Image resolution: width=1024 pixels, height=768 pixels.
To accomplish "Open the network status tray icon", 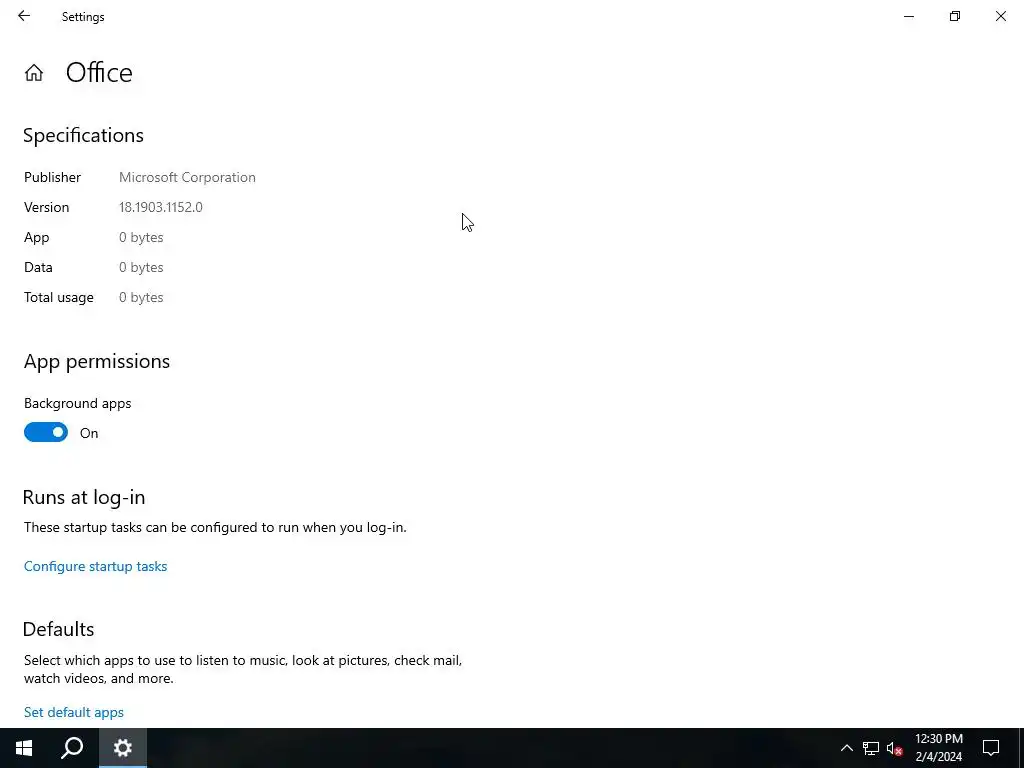I will pos(871,748).
